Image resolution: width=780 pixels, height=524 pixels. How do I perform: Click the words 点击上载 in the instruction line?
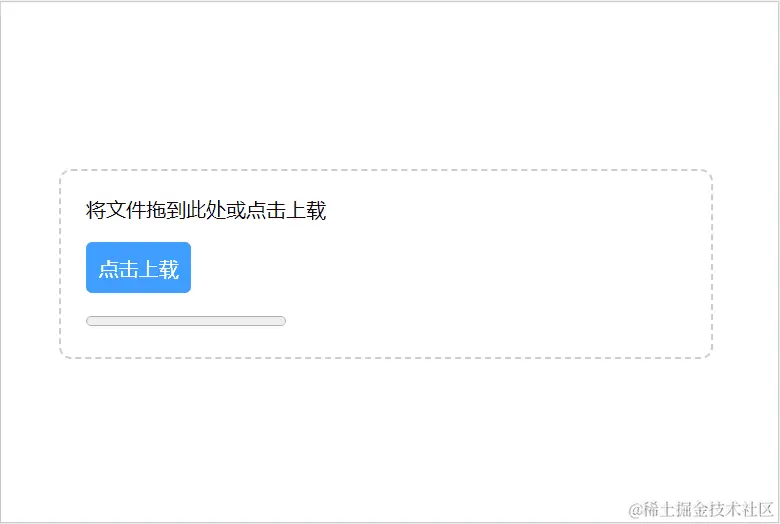click(287, 210)
